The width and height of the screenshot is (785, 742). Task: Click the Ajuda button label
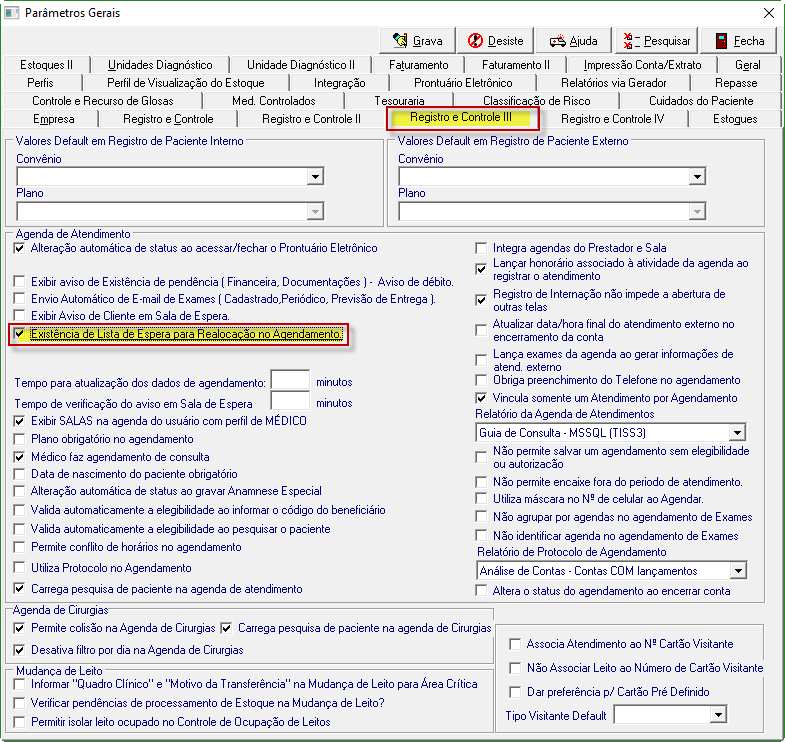click(583, 41)
